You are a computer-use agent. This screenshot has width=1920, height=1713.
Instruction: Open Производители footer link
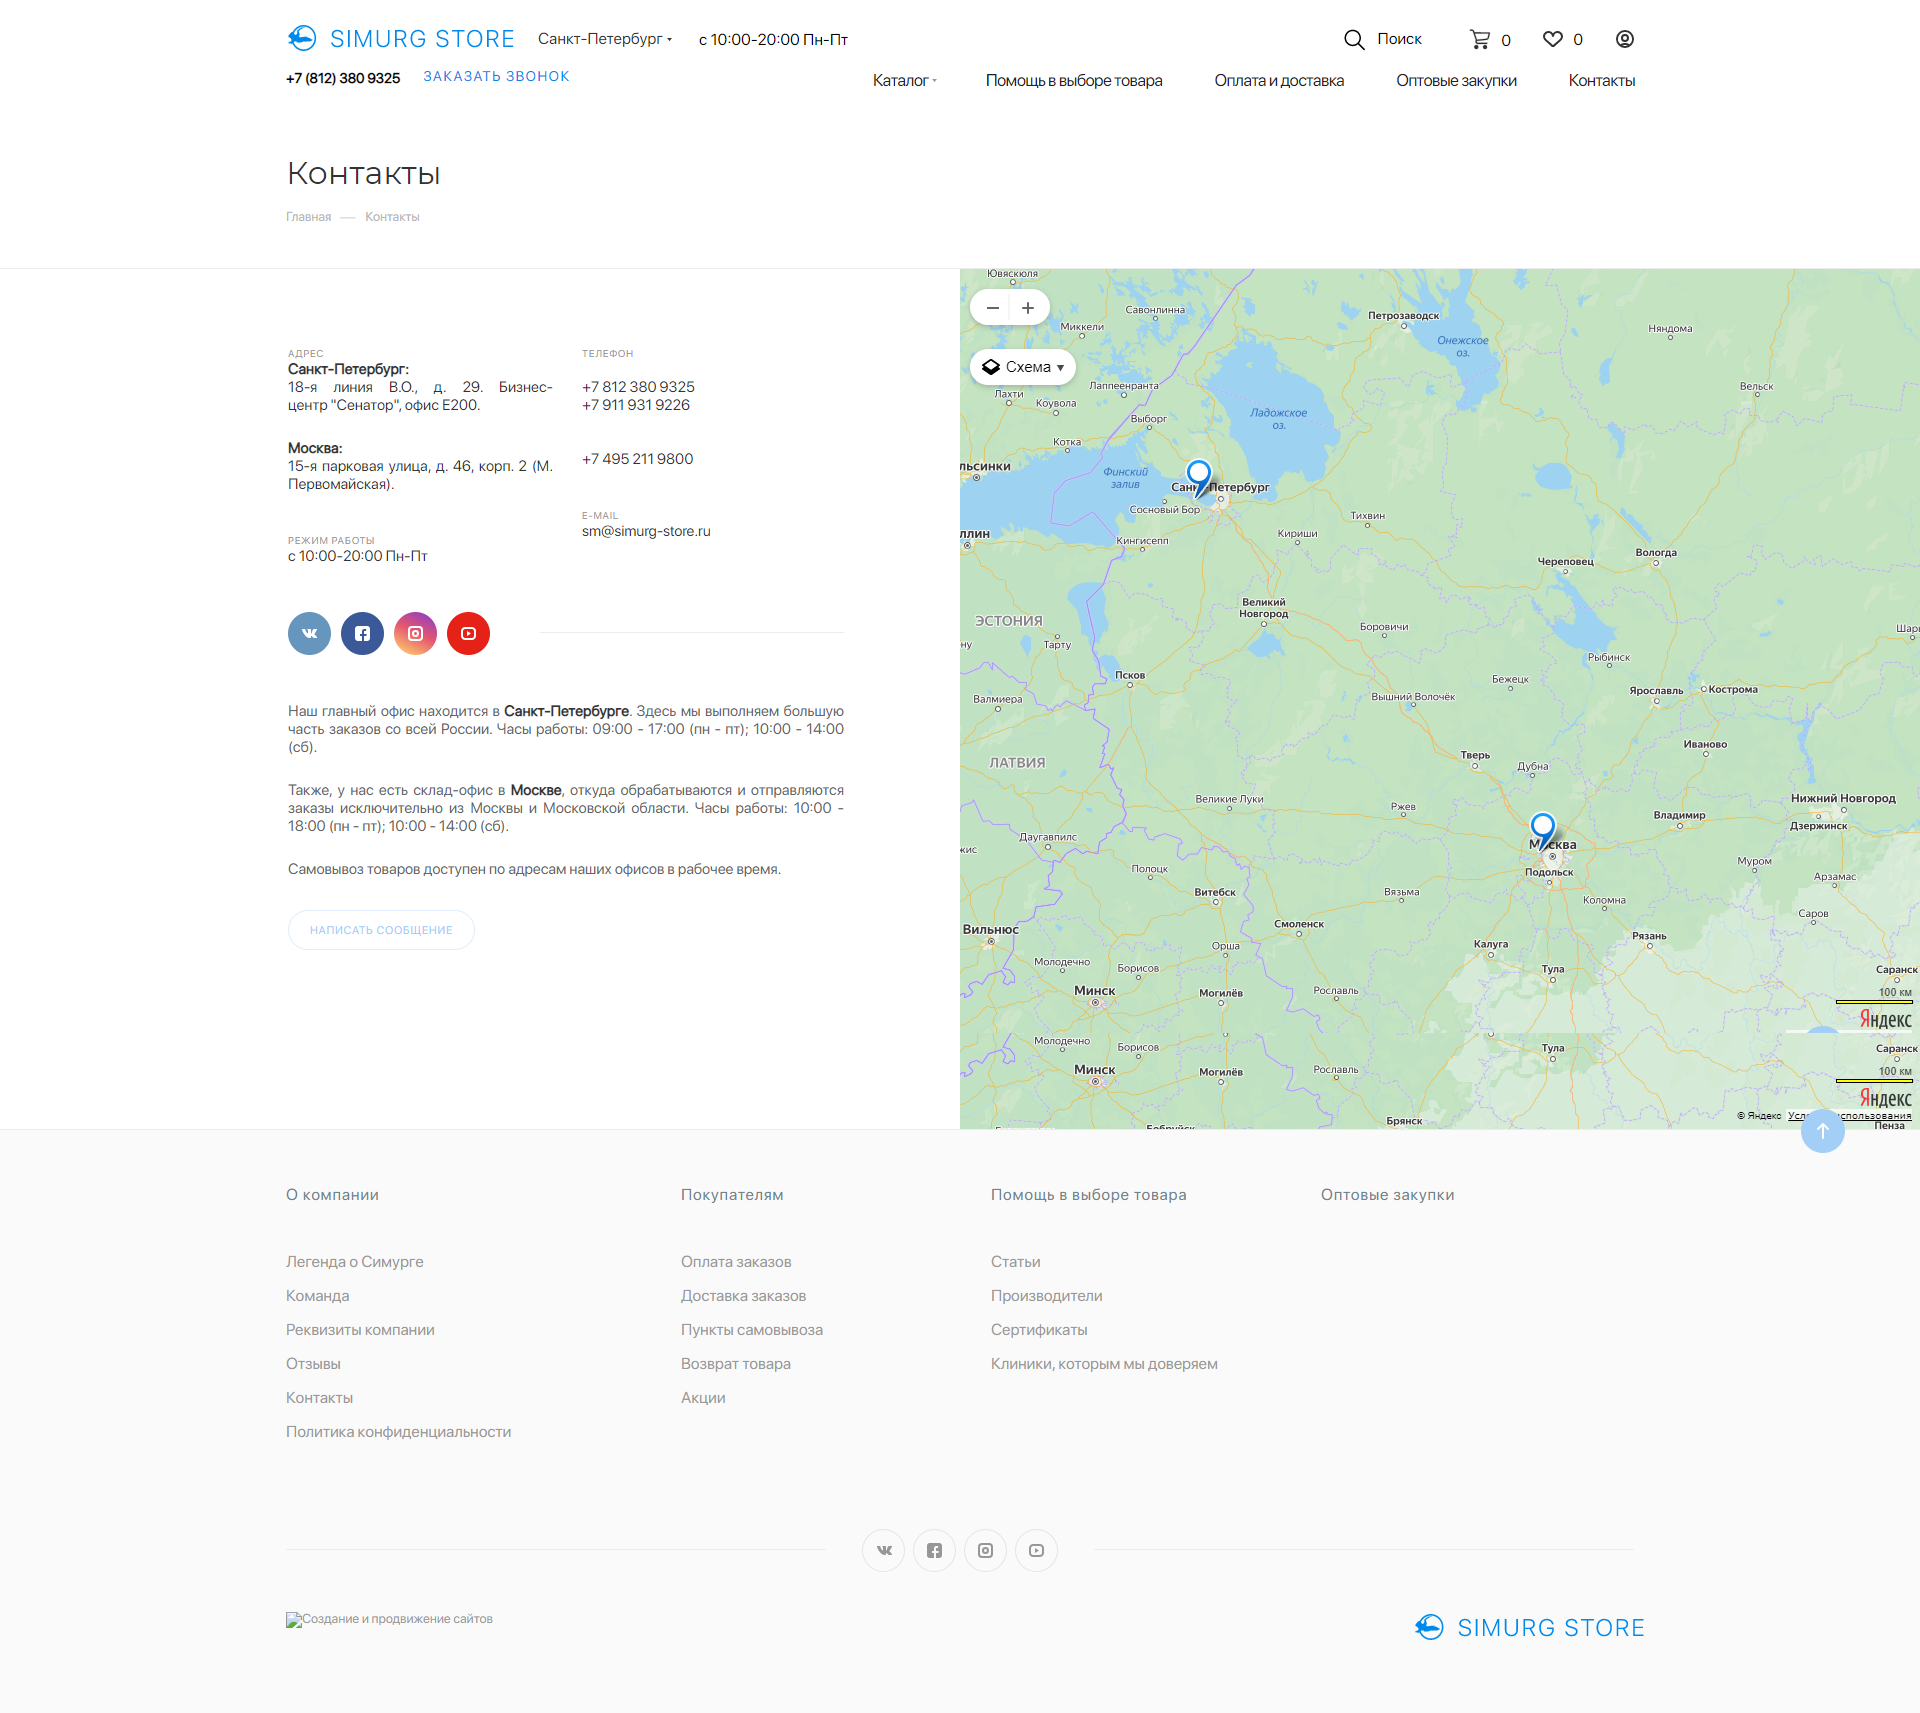pyautogui.click(x=1047, y=1296)
